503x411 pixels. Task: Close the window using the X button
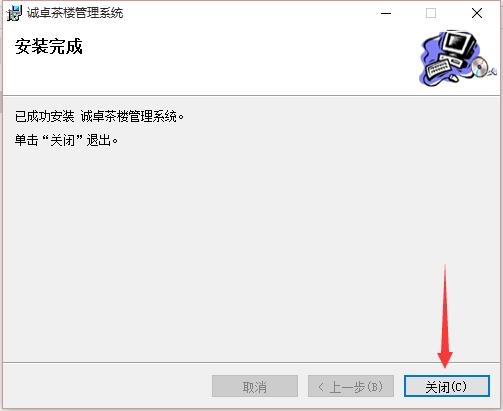pyautogui.click(x=477, y=13)
